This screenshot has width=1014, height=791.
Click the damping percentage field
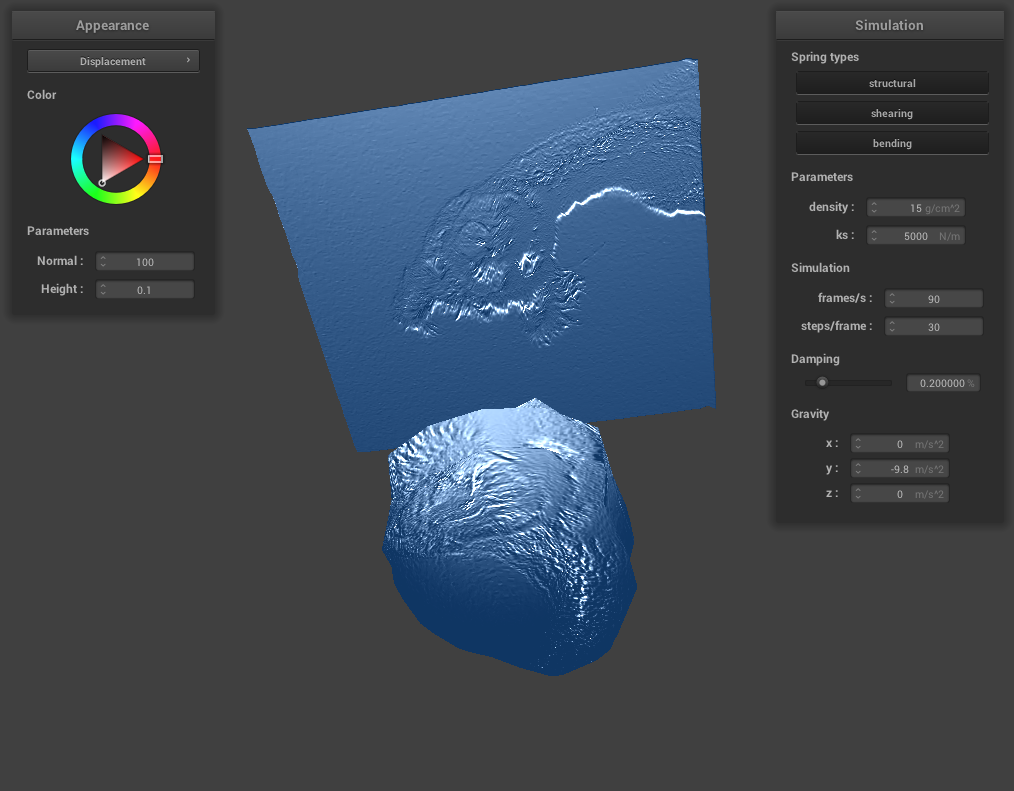pos(942,383)
